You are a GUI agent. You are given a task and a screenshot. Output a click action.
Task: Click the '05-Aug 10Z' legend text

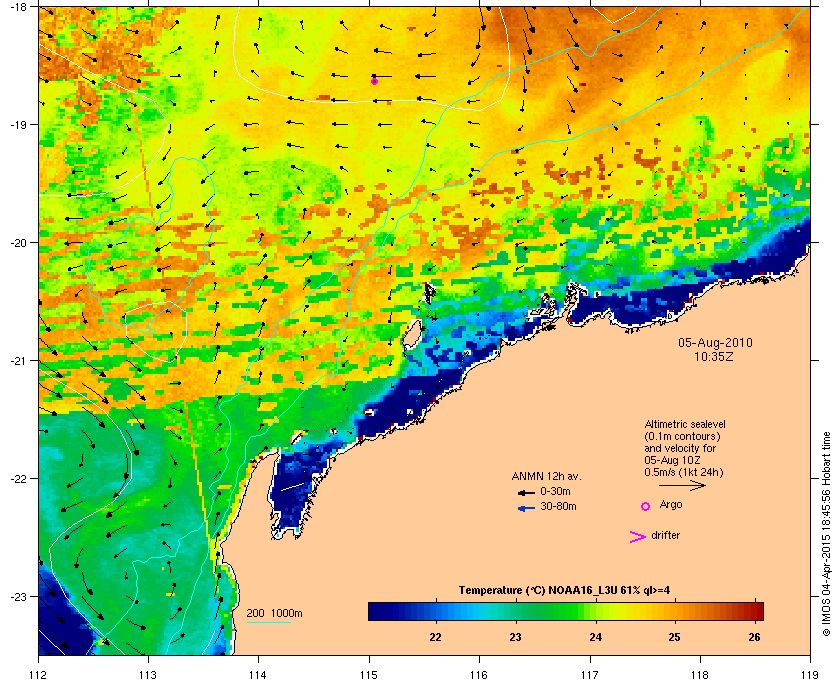point(672,461)
